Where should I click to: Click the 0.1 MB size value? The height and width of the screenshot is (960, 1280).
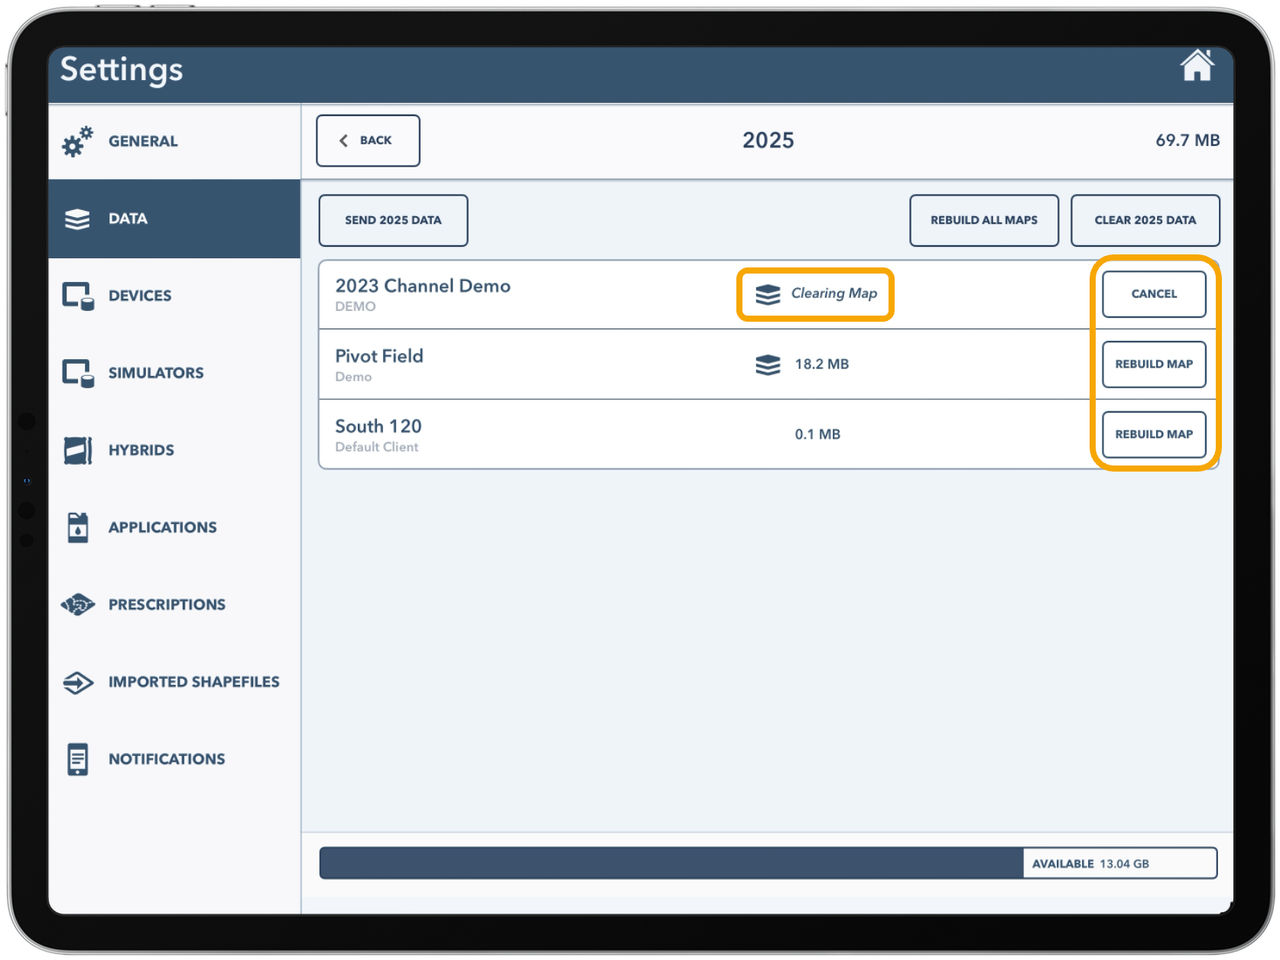[x=818, y=434]
